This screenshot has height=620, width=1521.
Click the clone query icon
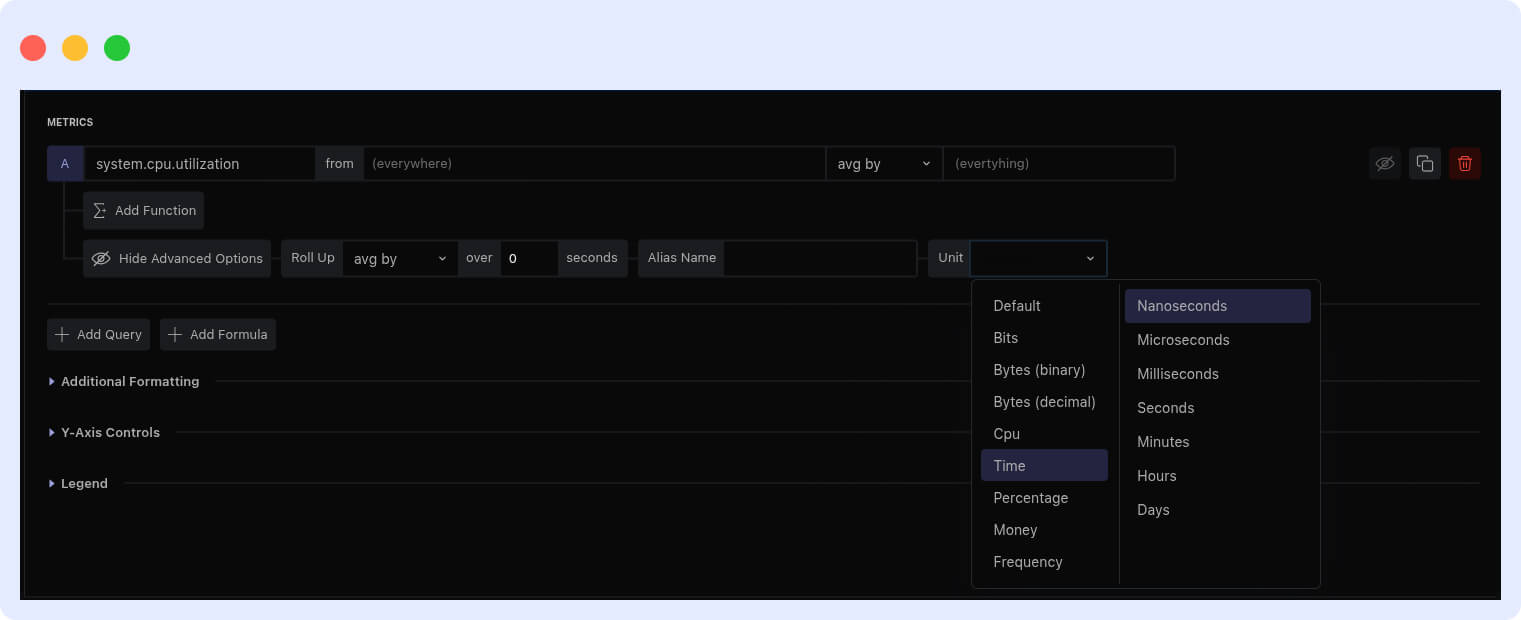(x=1424, y=163)
